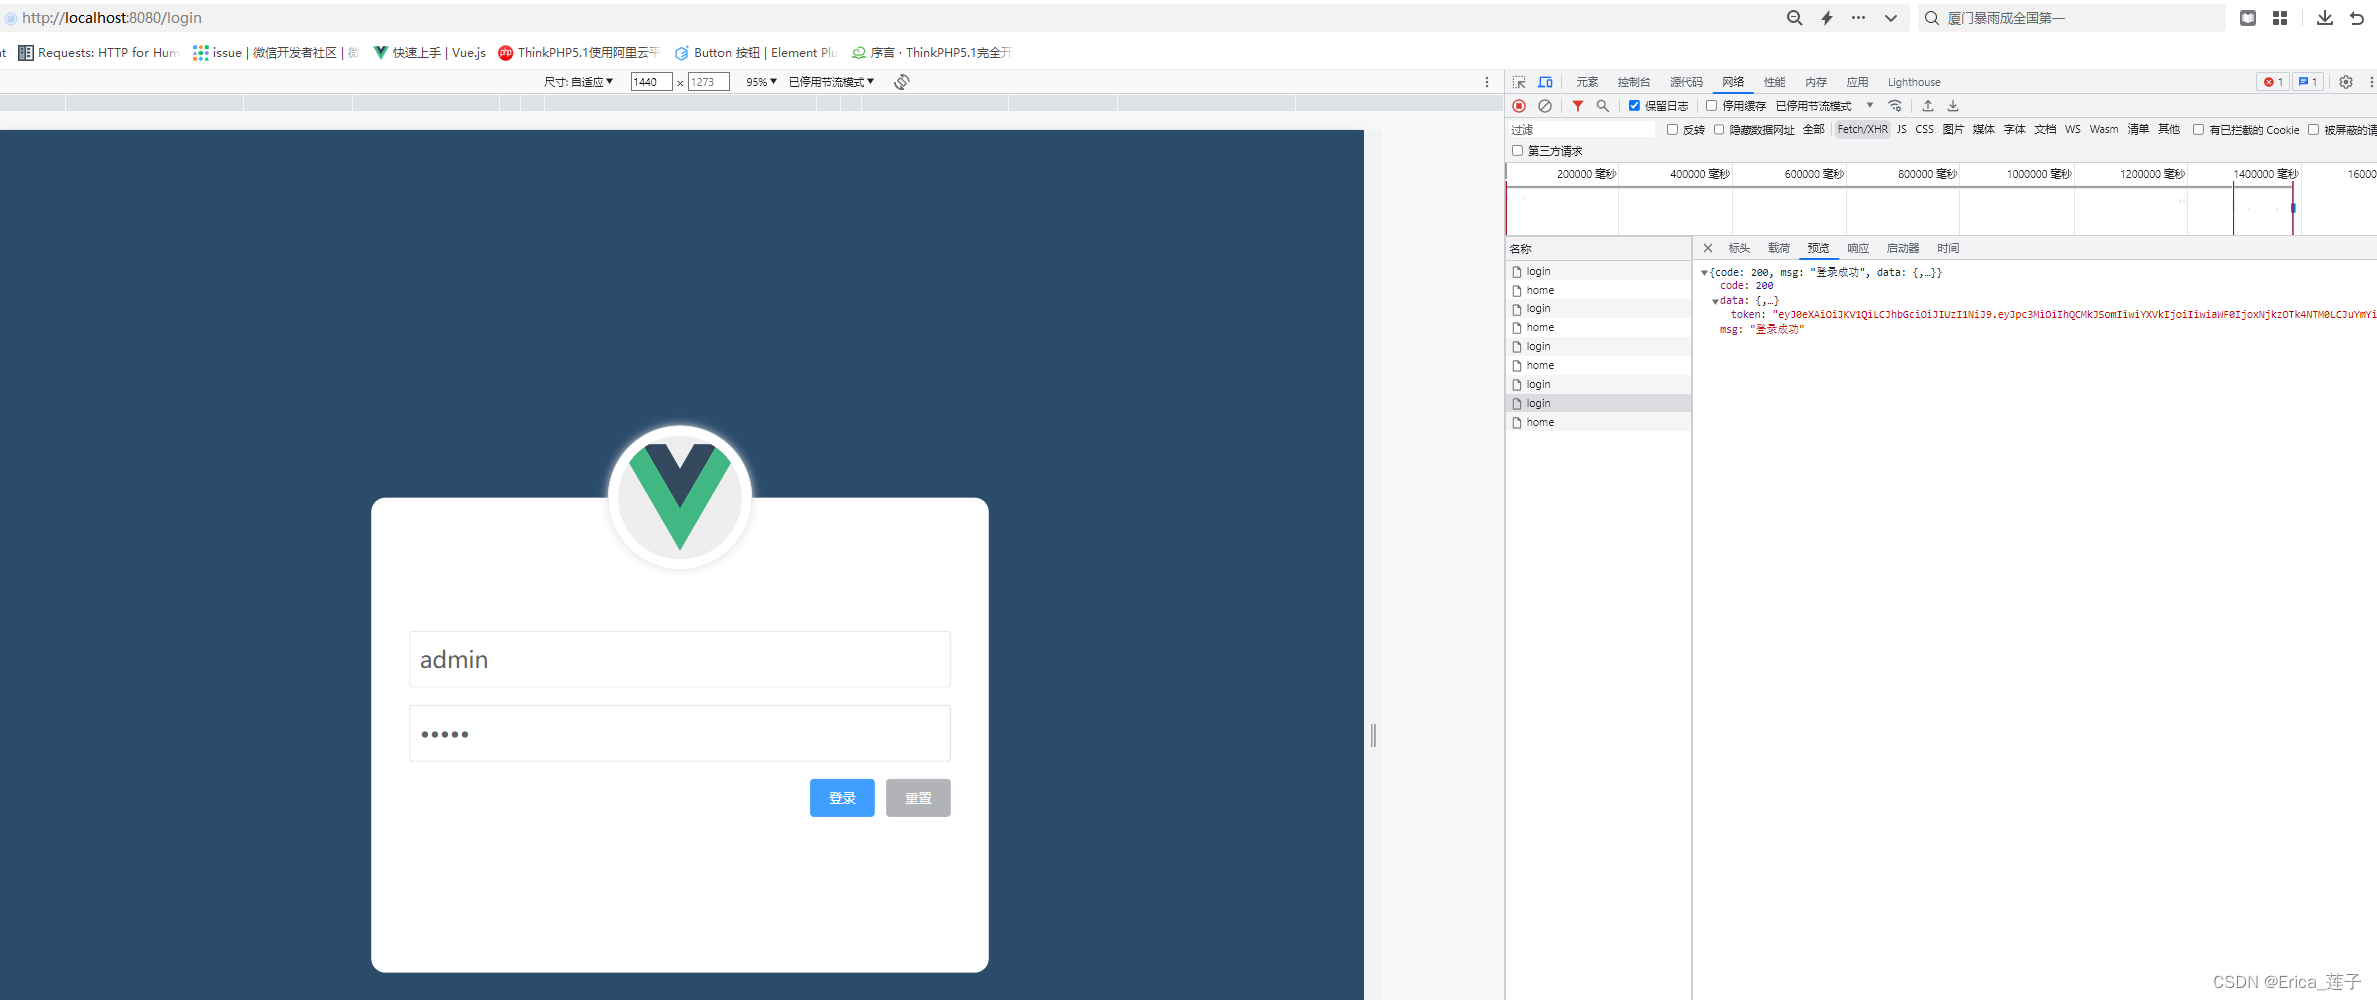Open the 95% zoom dropdown
2377x1000 pixels.
coord(761,82)
